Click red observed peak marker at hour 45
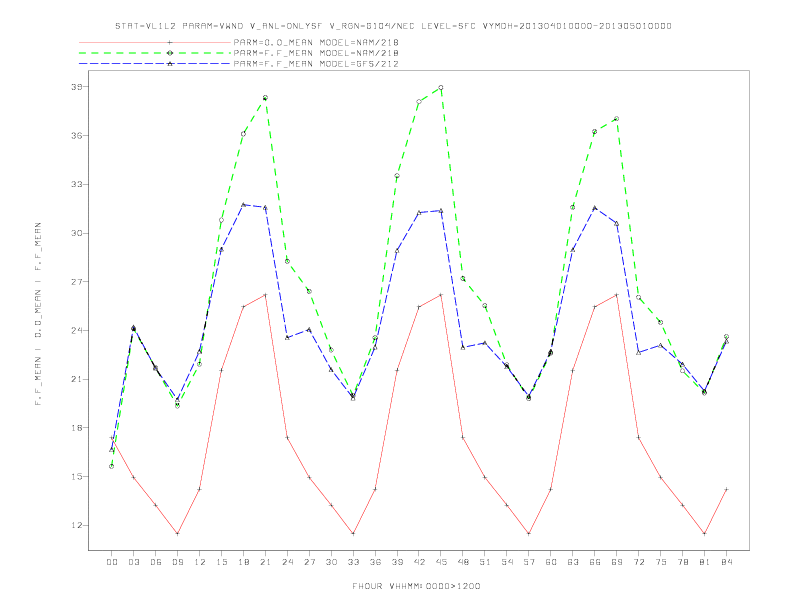The width and height of the screenshot is (792, 612). (441, 295)
